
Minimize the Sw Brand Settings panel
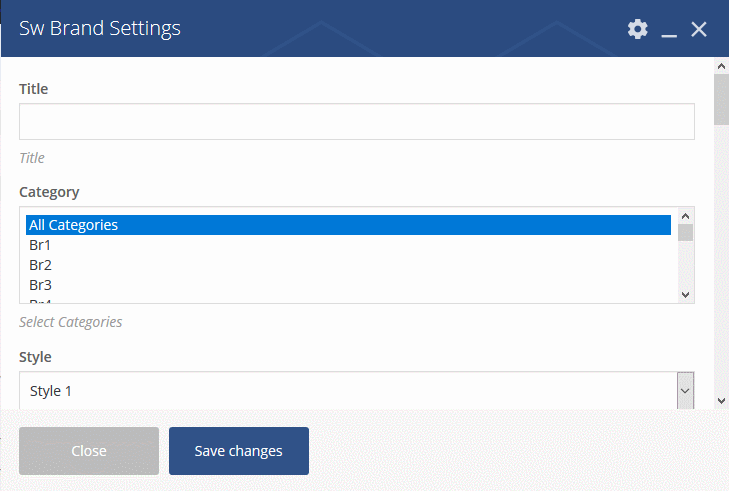[669, 30]
